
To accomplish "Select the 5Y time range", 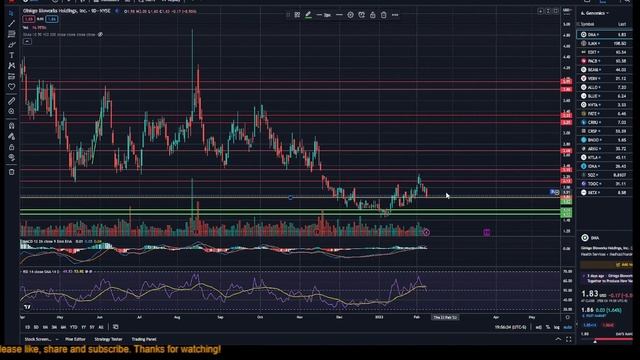I will (92, 327).
